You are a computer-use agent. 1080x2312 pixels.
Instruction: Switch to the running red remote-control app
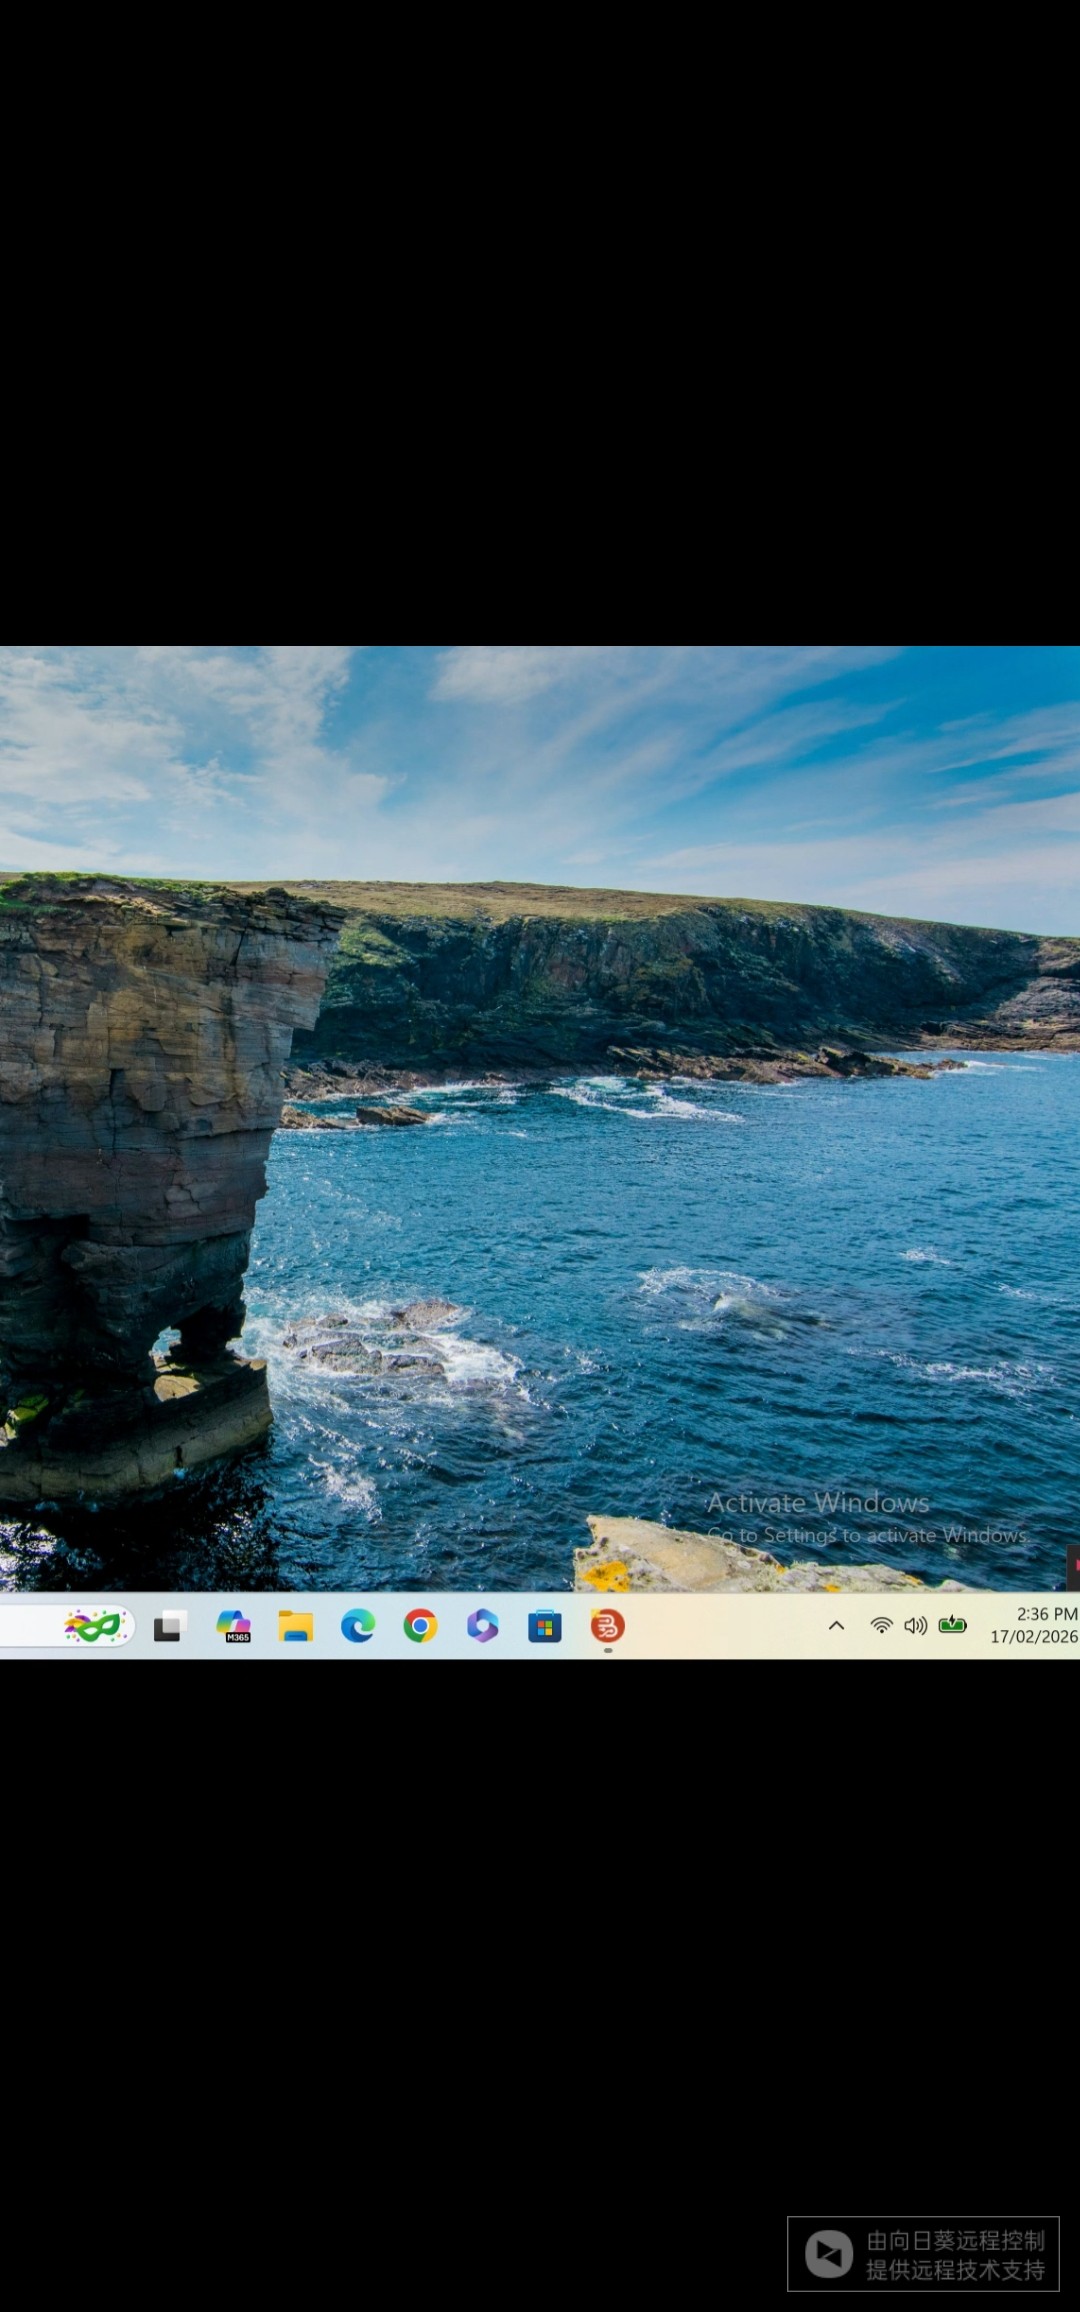607,1627
